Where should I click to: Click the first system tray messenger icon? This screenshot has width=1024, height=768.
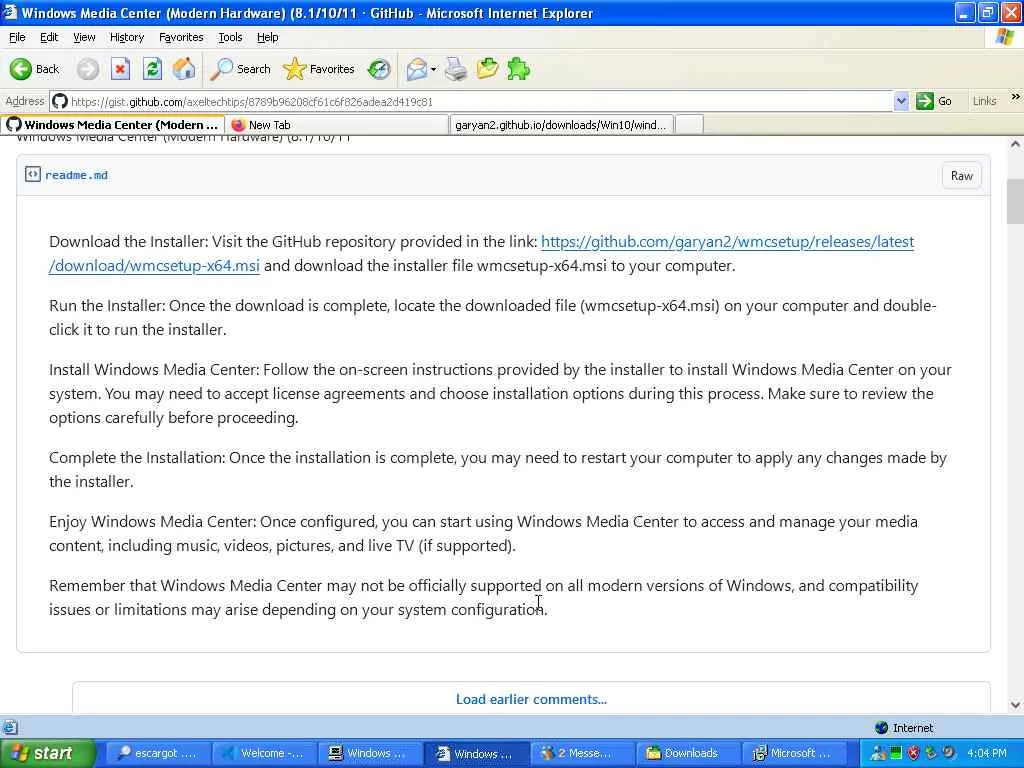point(878,753)
